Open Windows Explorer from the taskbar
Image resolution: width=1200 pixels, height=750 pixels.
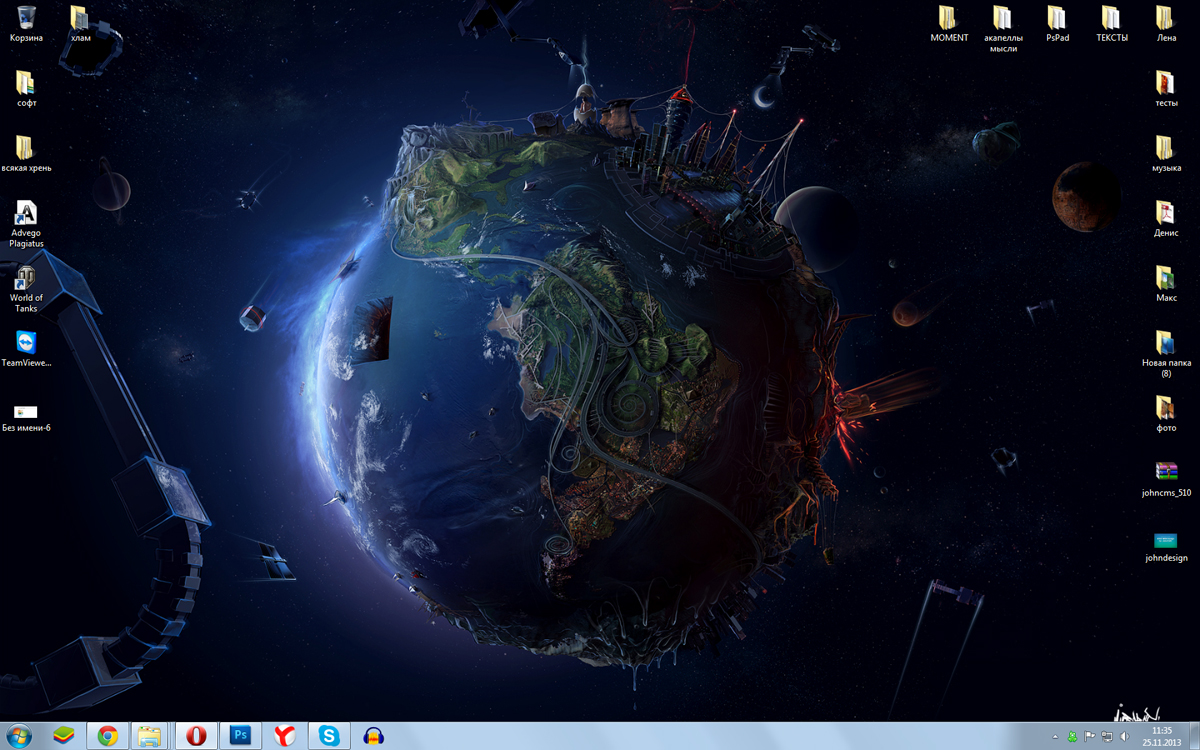tap(150, 736)
